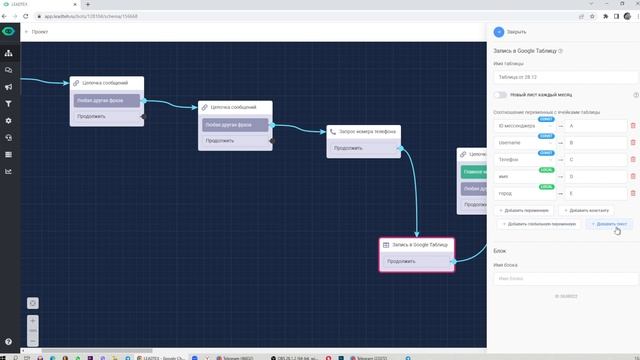
Task: Open the globe sidebar icon
Action: click(x=8, y=138)
